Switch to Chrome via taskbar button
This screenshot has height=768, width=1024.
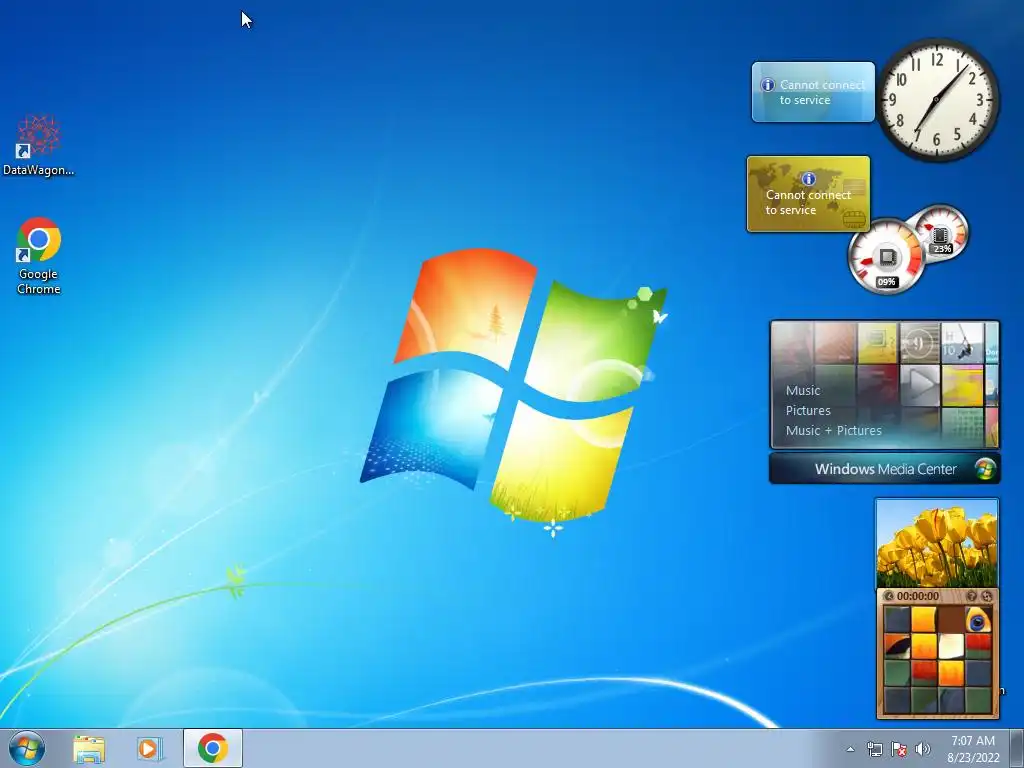tap(213, 748)
